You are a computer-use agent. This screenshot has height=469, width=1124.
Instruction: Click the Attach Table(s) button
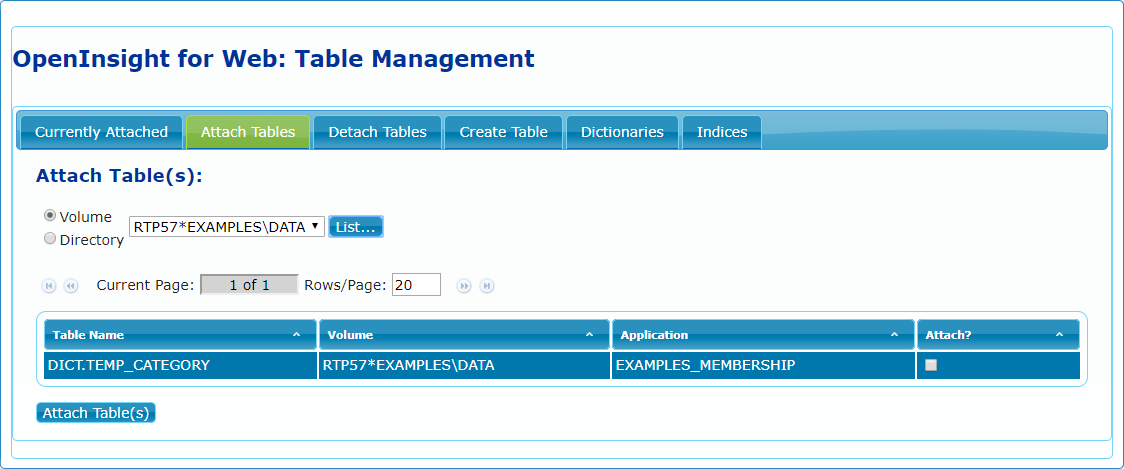96,413
